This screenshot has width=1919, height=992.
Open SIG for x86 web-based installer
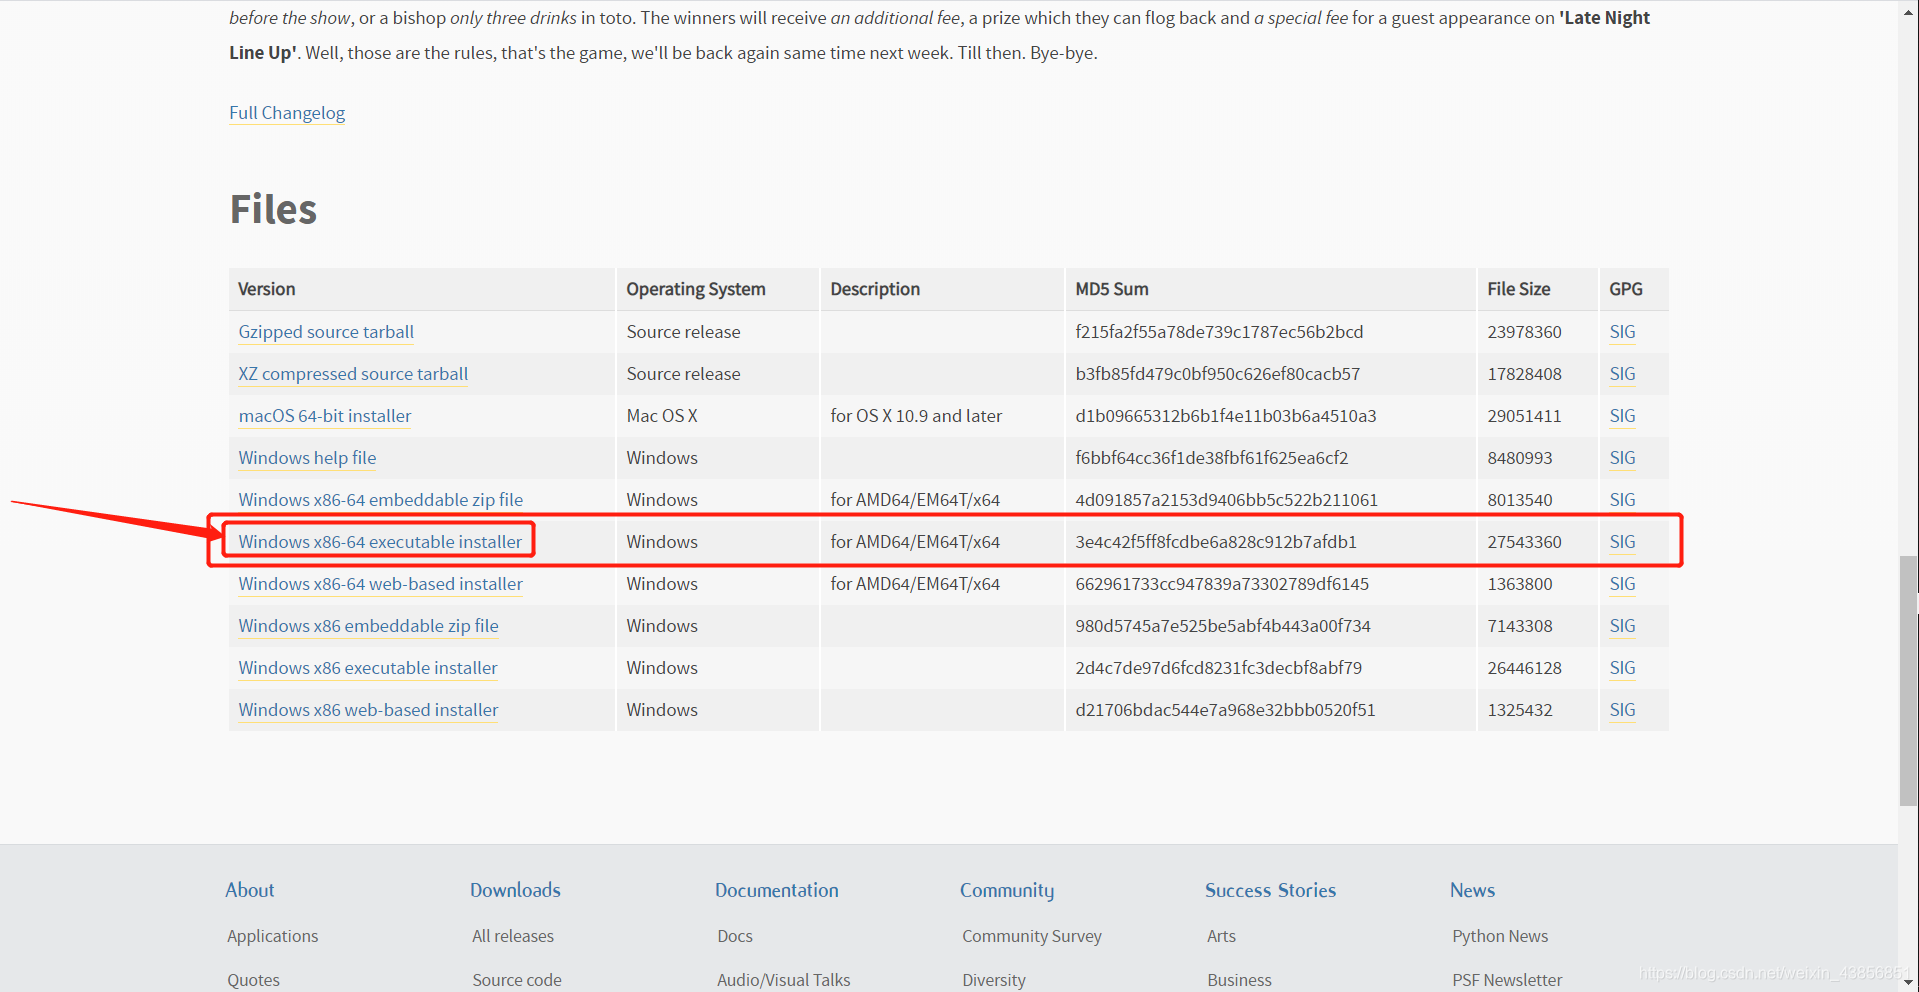tap(1622, 710)
